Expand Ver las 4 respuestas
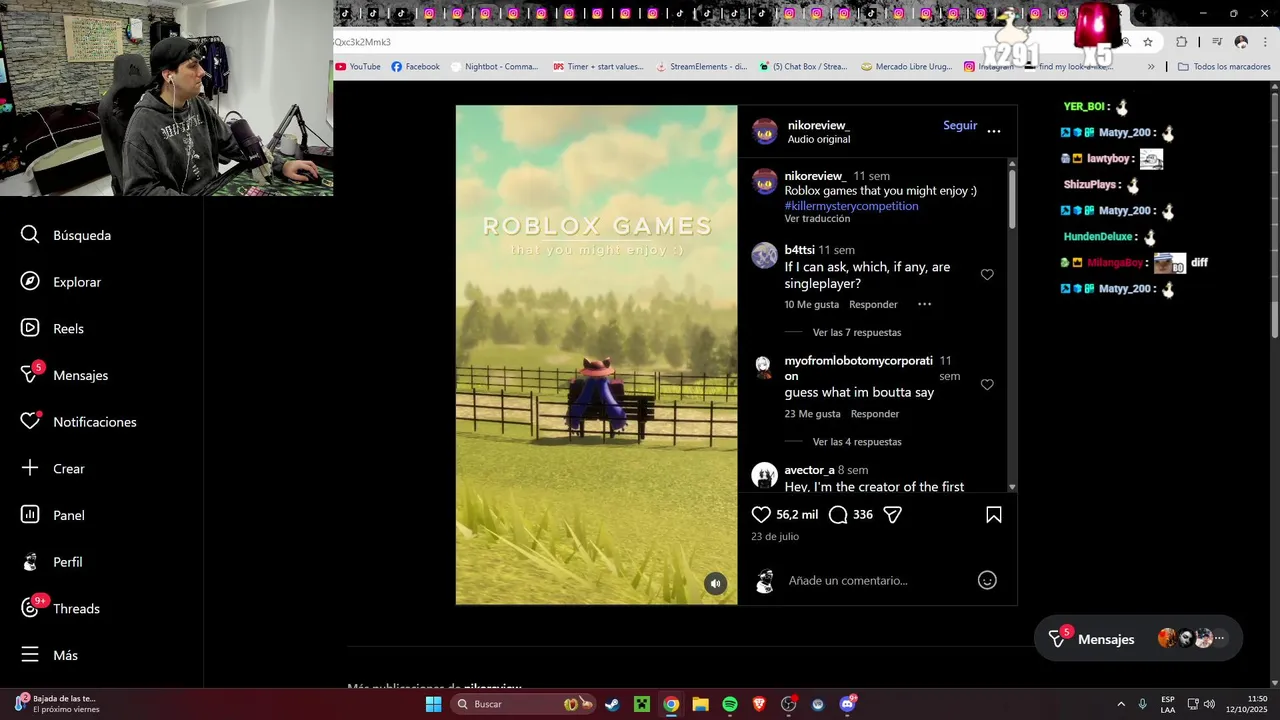Screen dimensions: 1280x720 857,442
